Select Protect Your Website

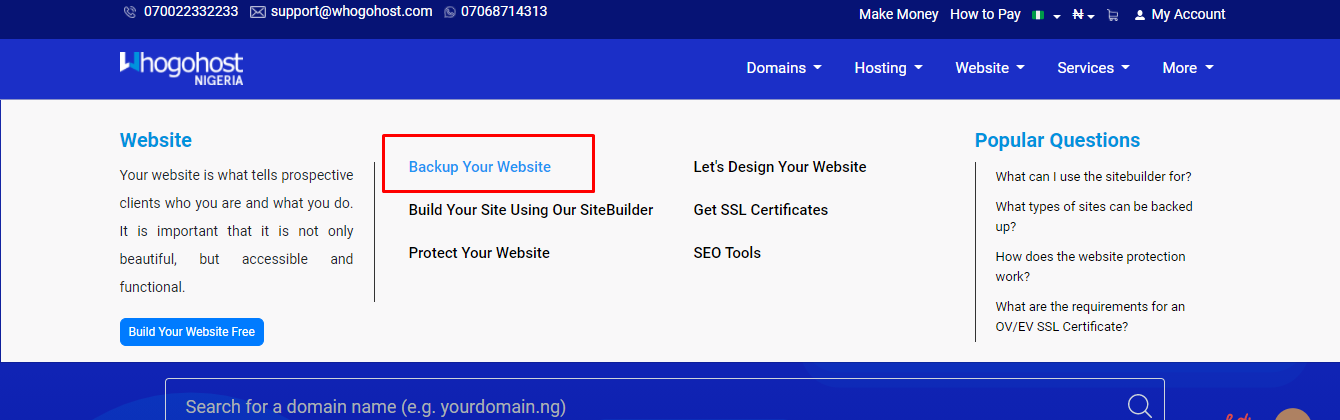click(x=479, y=253)
